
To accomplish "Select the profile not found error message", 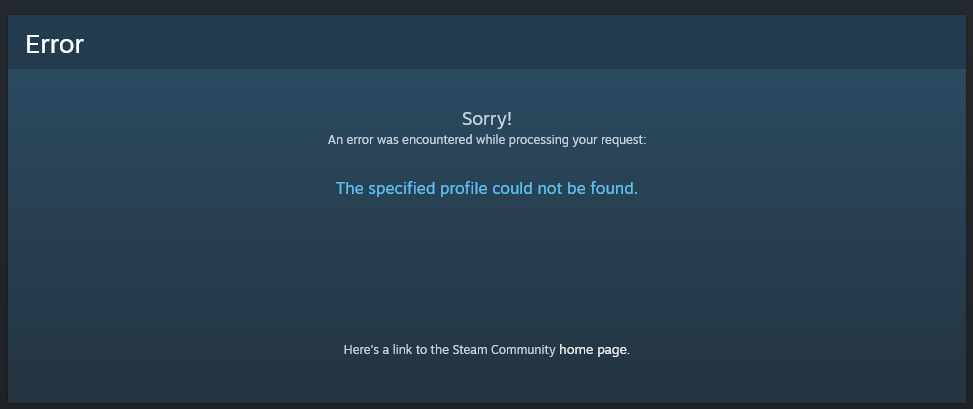I will point(486,188).
